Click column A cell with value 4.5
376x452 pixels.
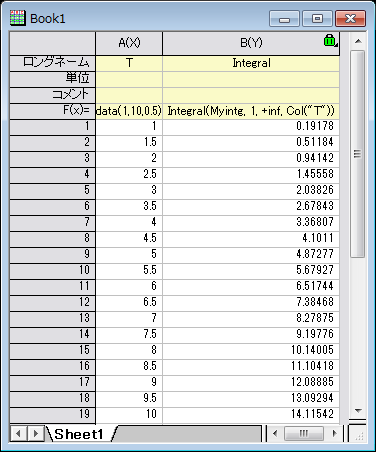point(129,239)
